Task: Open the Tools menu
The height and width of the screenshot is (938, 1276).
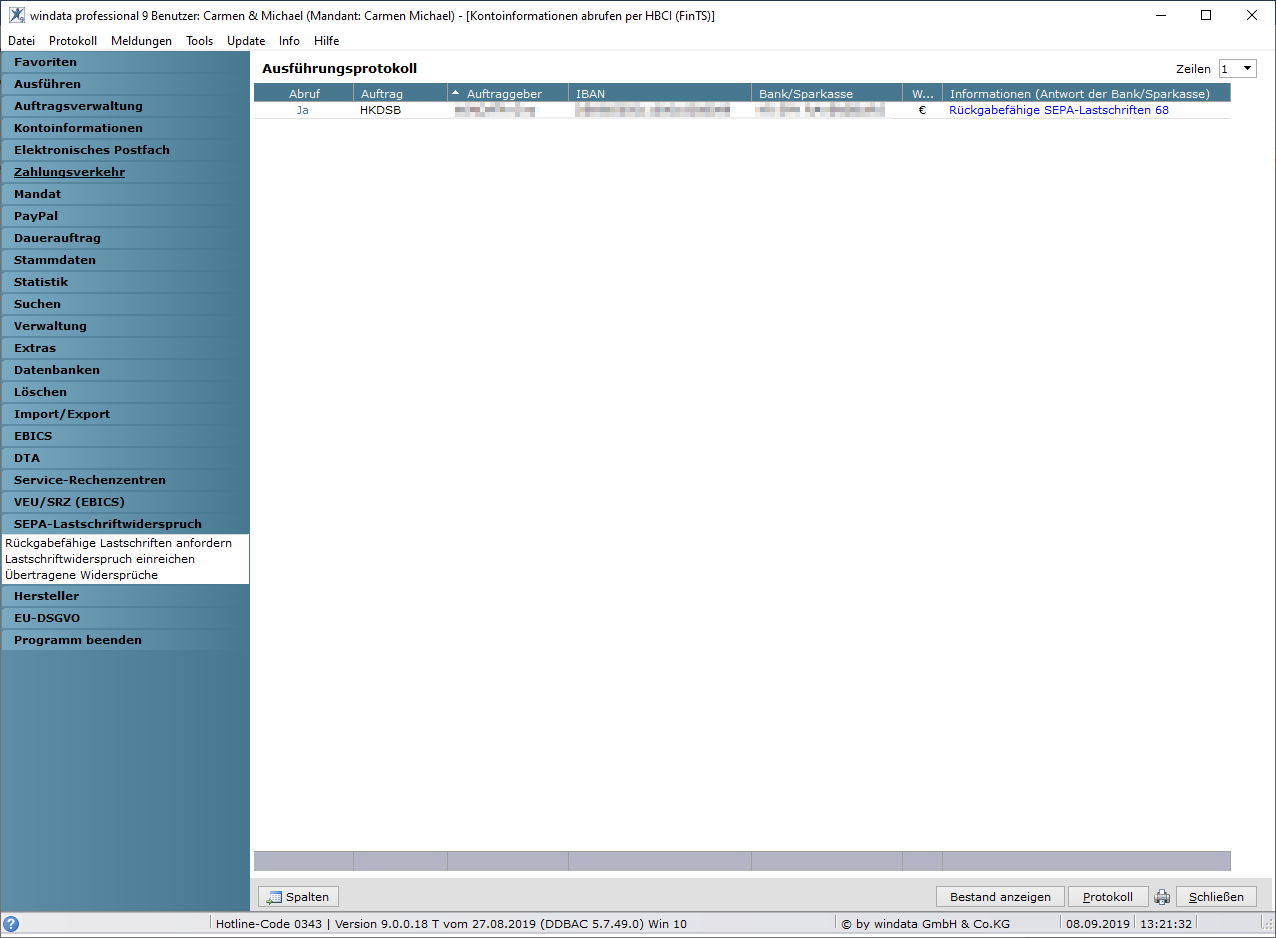Action: pyautogui.click(x=199, y=41)
